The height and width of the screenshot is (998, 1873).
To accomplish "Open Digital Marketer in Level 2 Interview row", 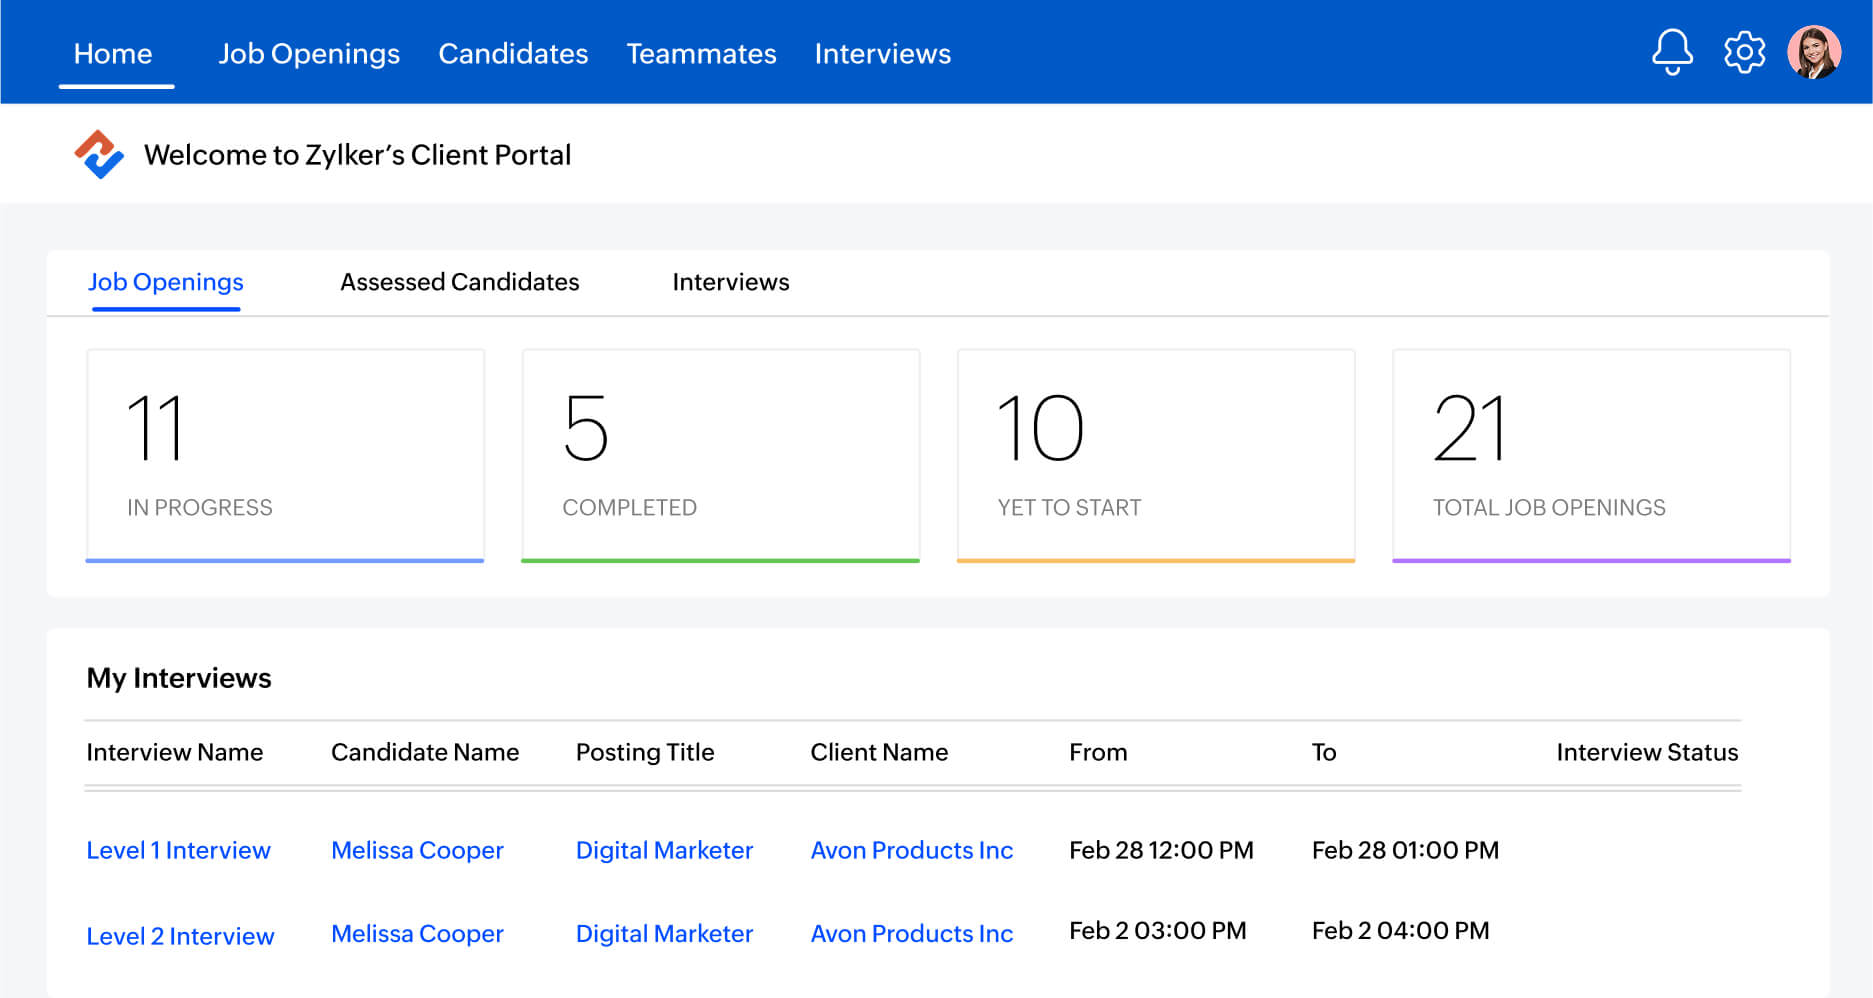I will tap(664, 933).
